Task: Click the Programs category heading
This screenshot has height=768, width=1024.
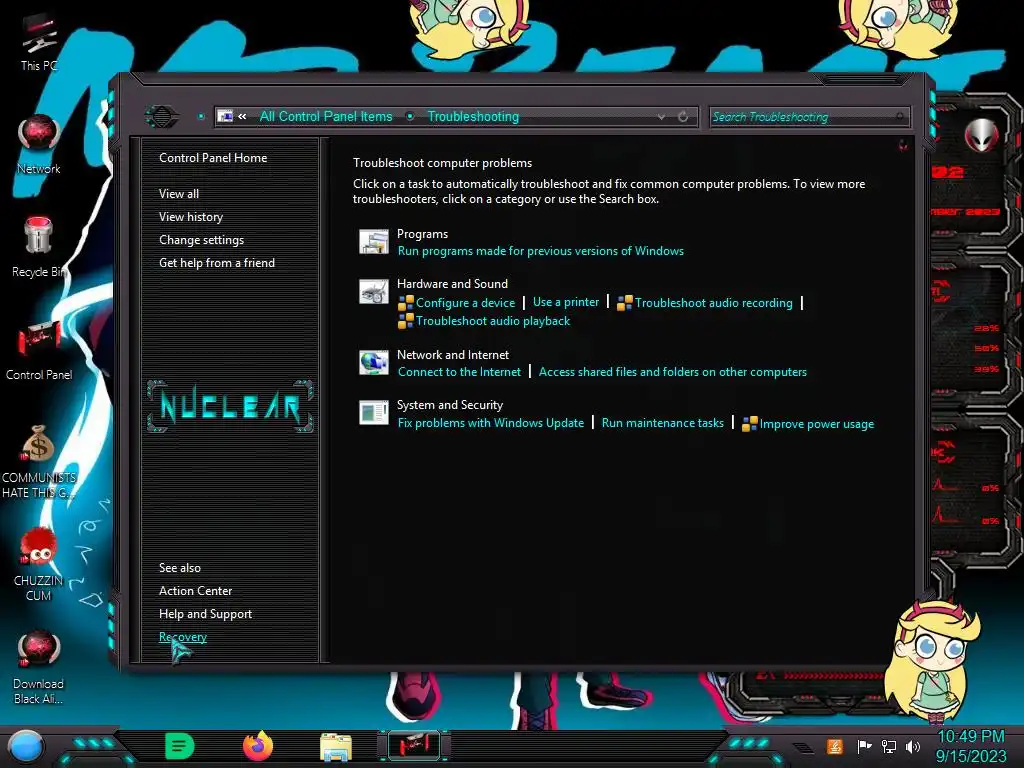Action: 423,234
